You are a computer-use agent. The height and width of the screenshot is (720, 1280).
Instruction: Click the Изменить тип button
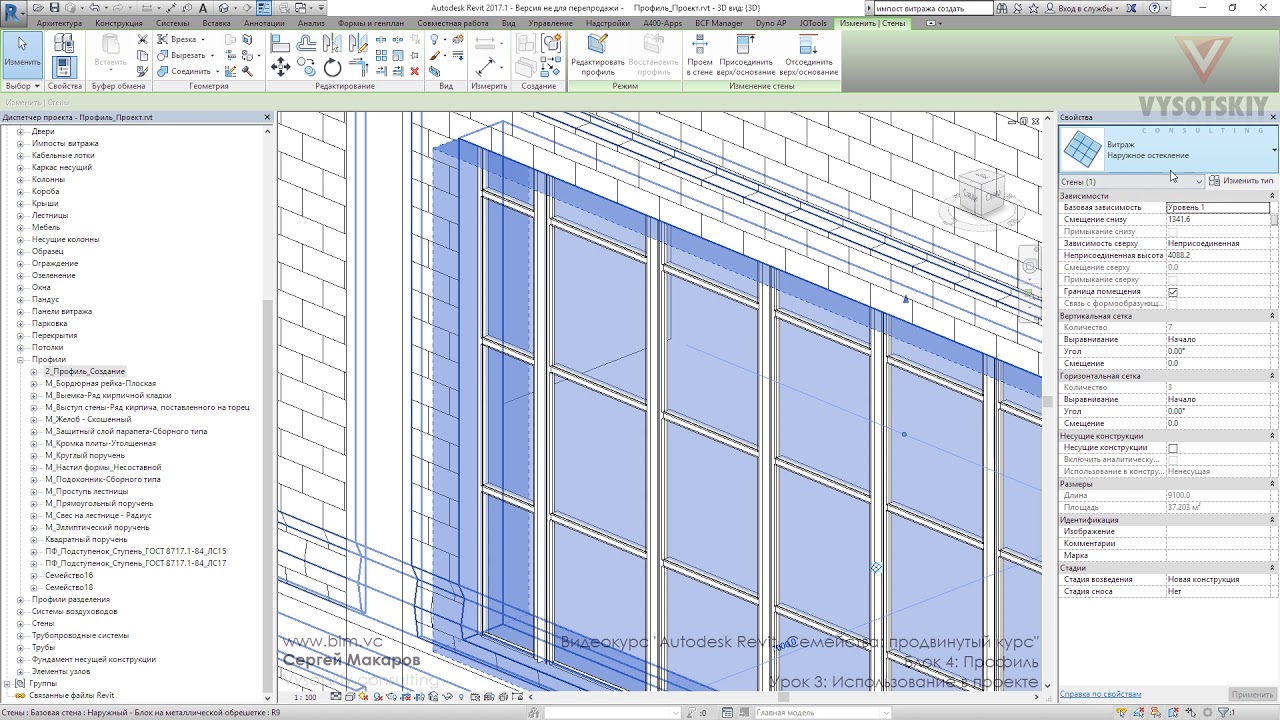tap(1242, 181)
